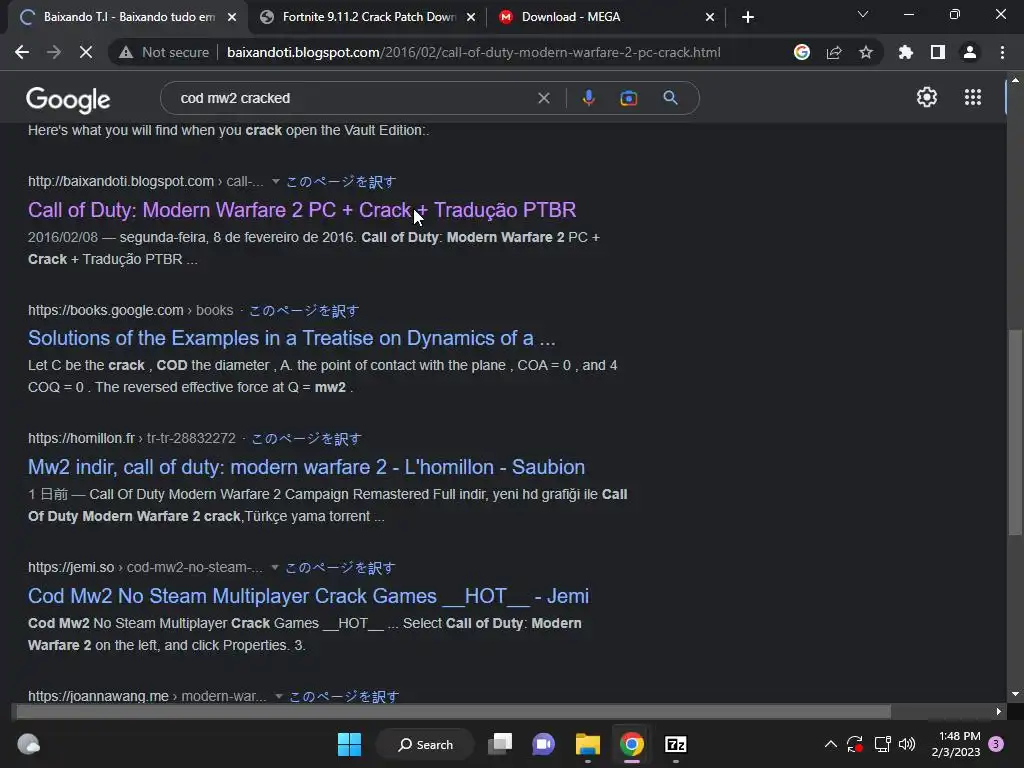The image size is (1024, 768).
Task: Click the books.google.com URL breadcrumb
Action: pos(131,310)
